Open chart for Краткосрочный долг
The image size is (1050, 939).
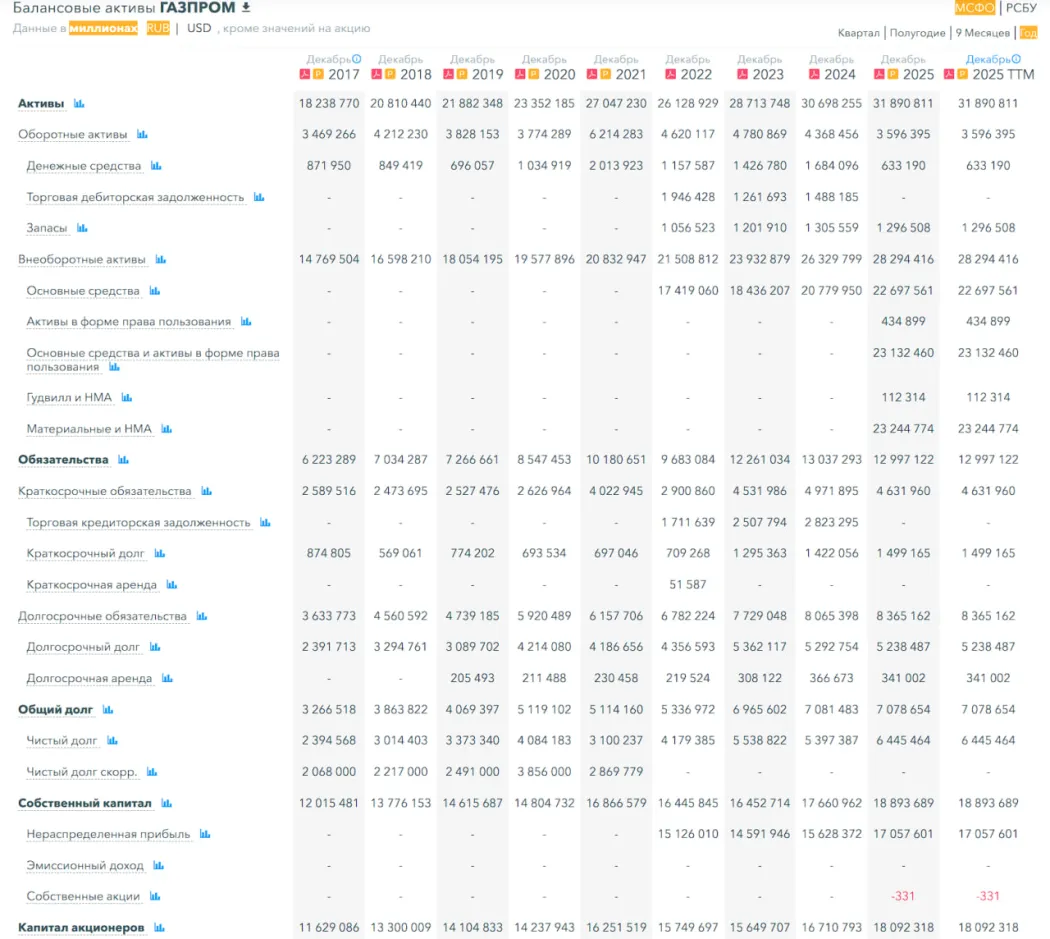click(159, 553)
